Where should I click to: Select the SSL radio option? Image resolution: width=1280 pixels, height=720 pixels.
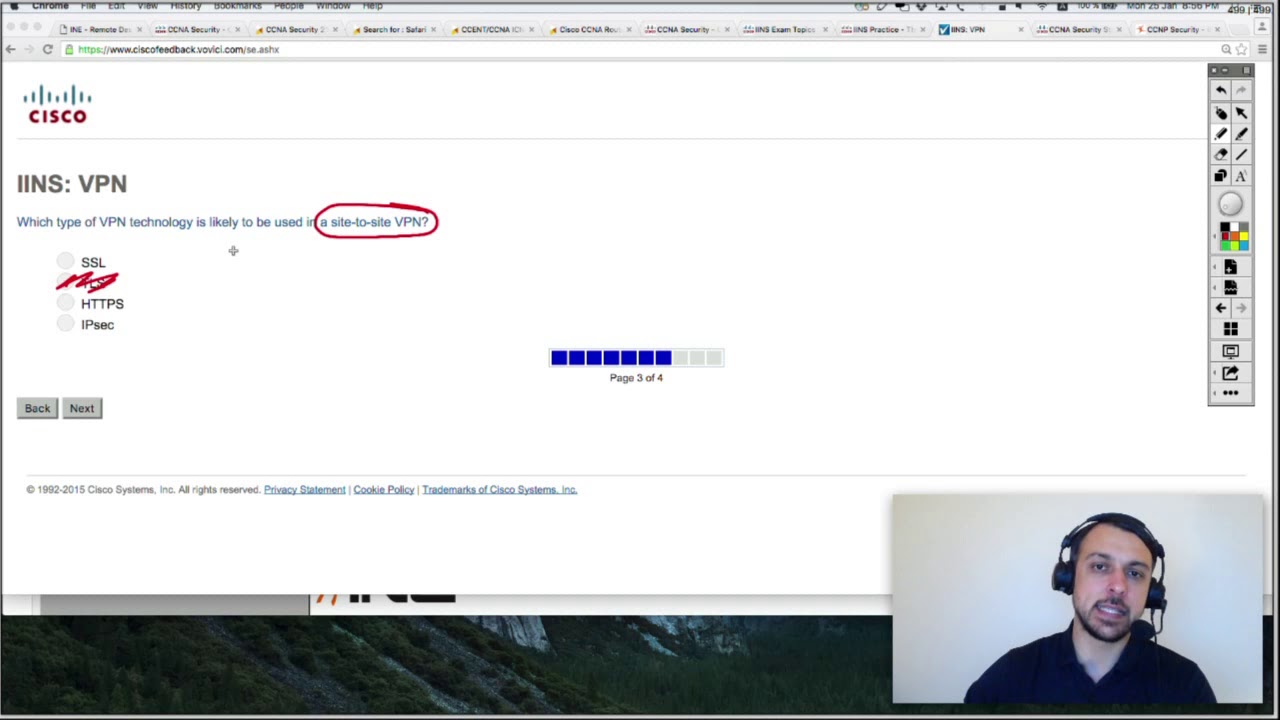pos(66,262)
